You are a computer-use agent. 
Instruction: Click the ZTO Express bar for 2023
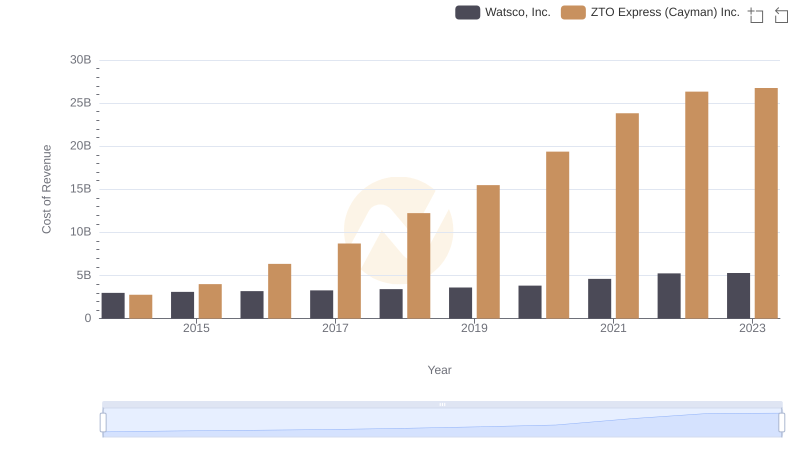[x=766, y=203]
